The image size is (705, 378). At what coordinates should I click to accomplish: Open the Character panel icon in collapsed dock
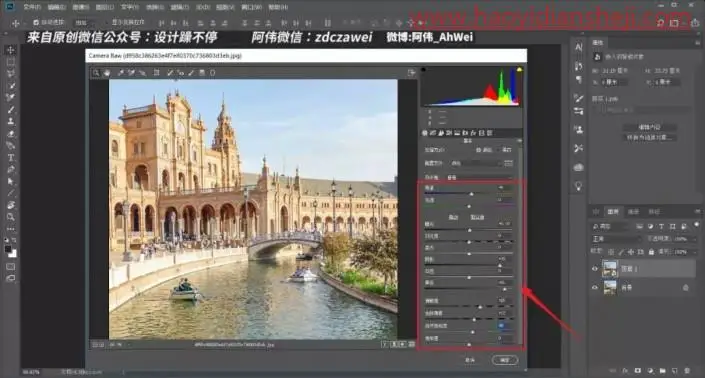tap(579, 47)
